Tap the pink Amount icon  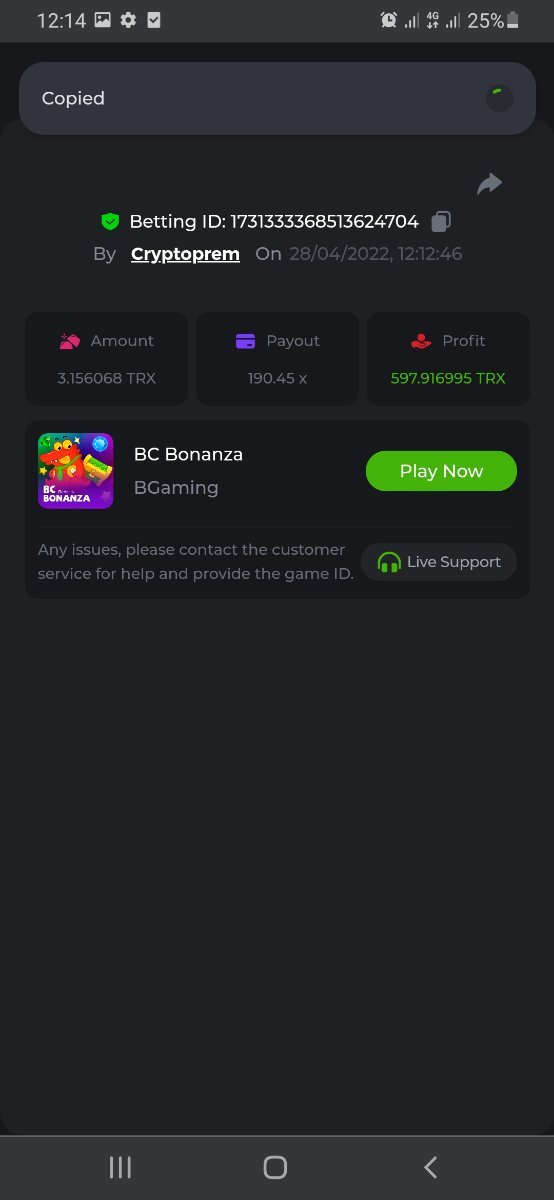70,341
